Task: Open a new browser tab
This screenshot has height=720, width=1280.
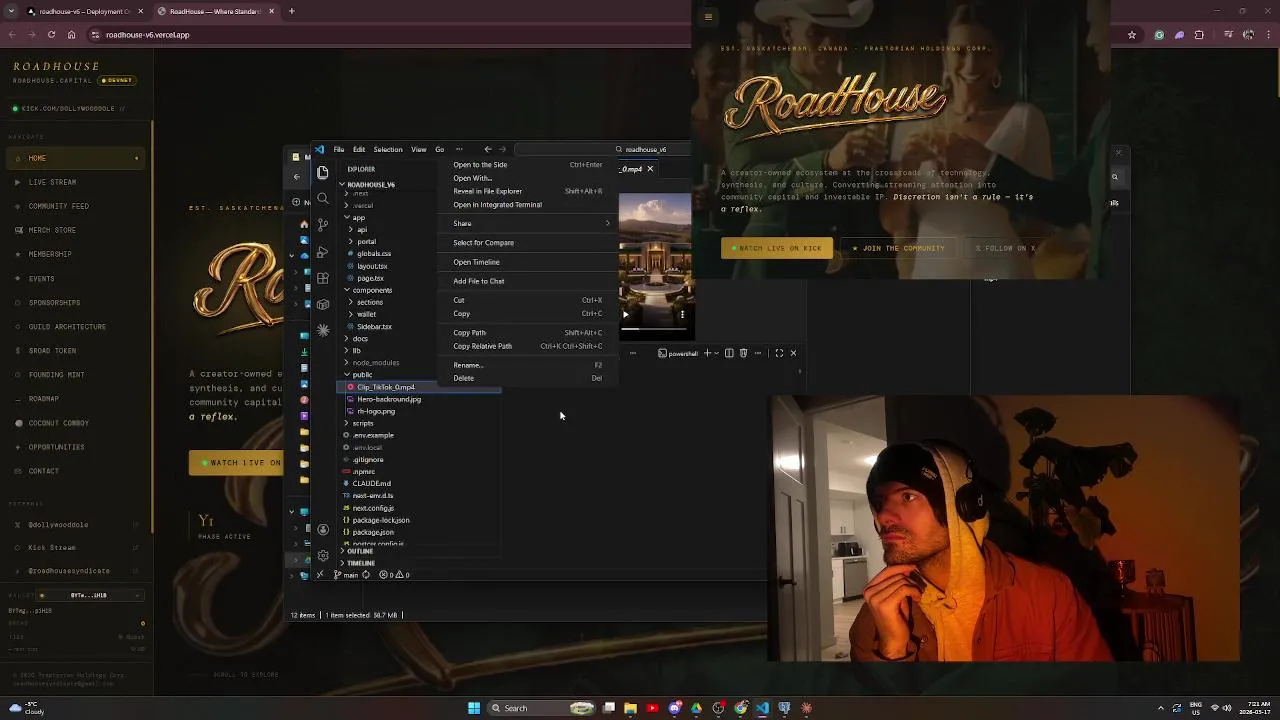Action: [x=292, y=11]
